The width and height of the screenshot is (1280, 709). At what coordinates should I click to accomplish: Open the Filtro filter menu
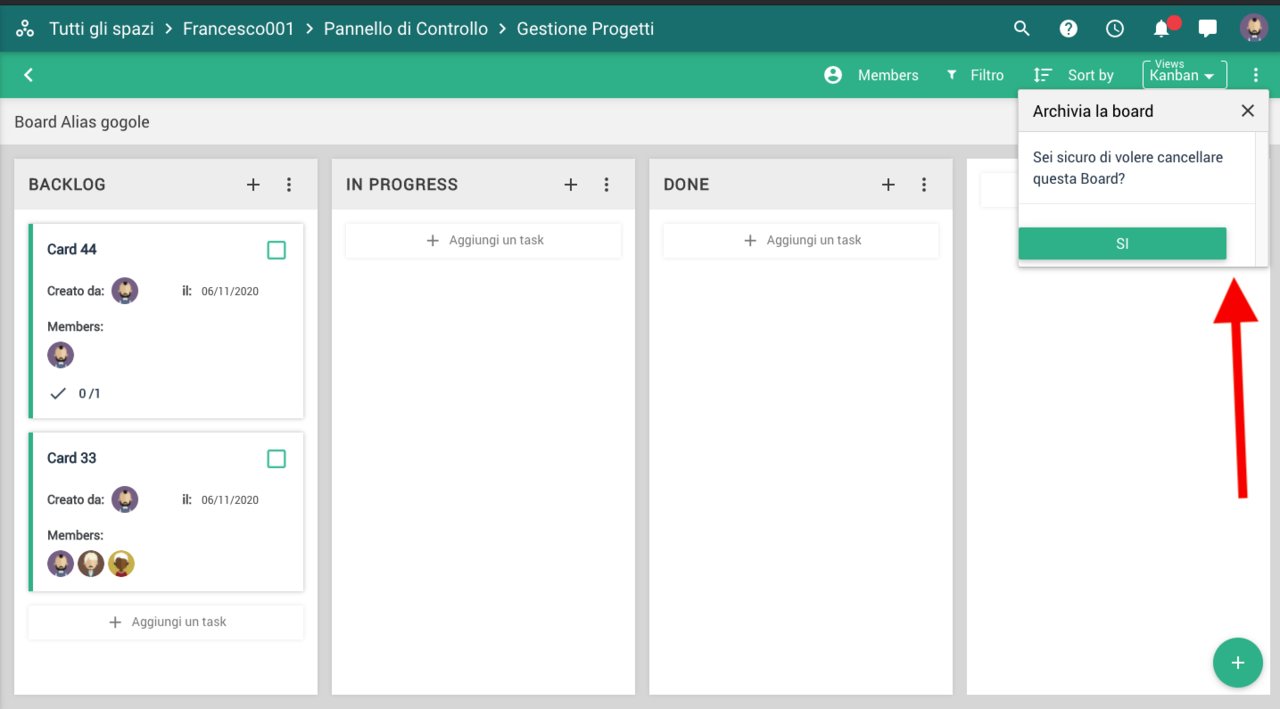(975, 75)
